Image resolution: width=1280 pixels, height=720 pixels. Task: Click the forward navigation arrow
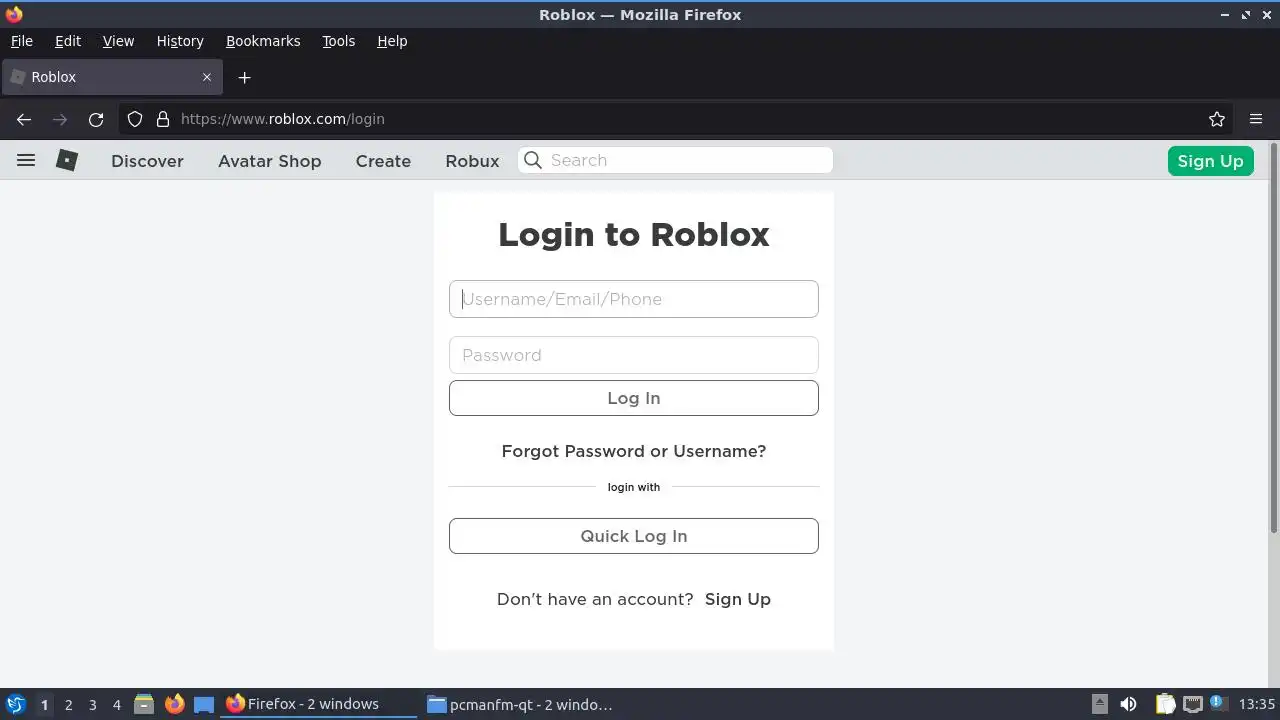point(60,119)
